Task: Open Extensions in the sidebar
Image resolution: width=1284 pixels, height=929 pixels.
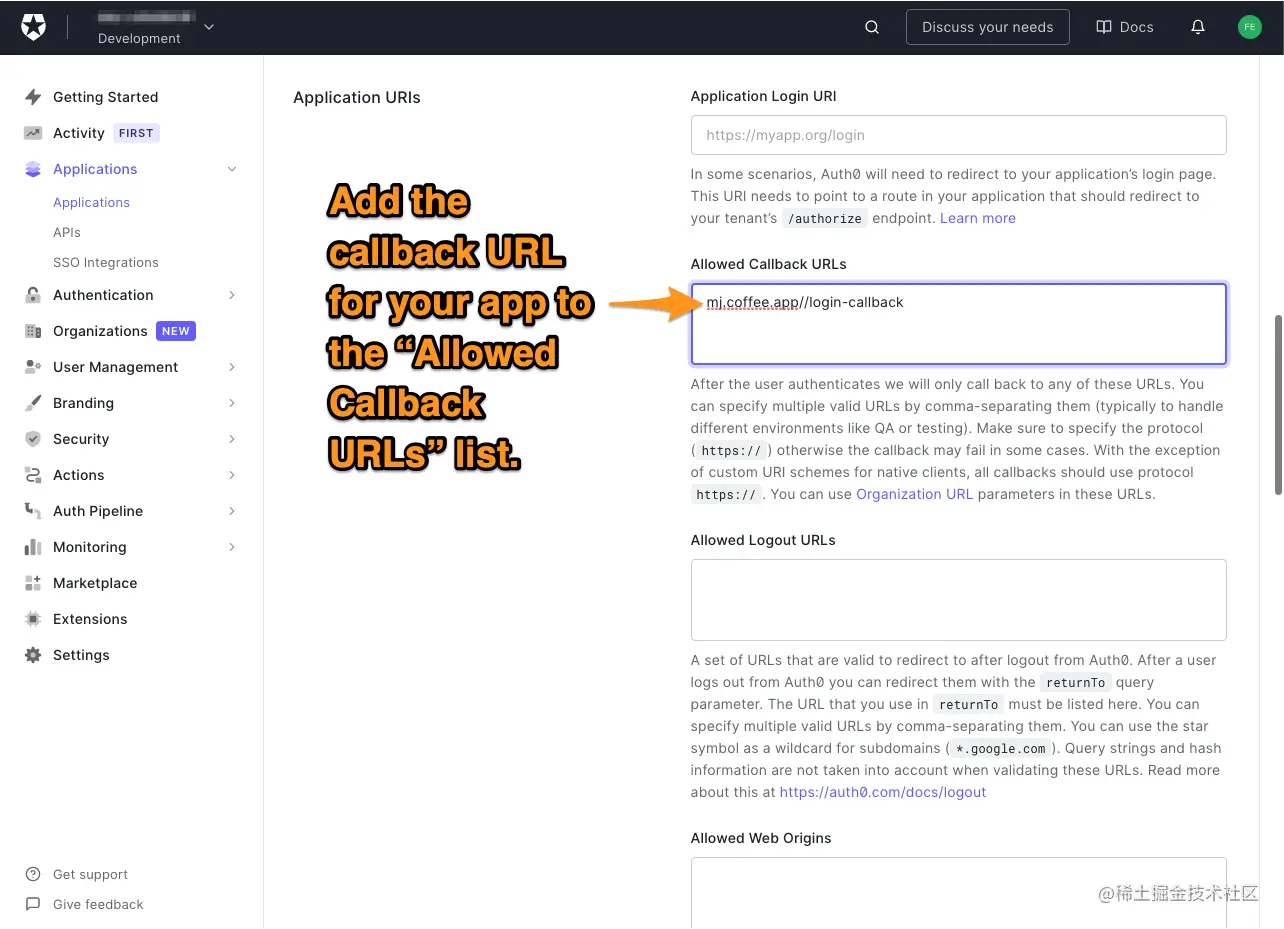Action: (90, 619)
